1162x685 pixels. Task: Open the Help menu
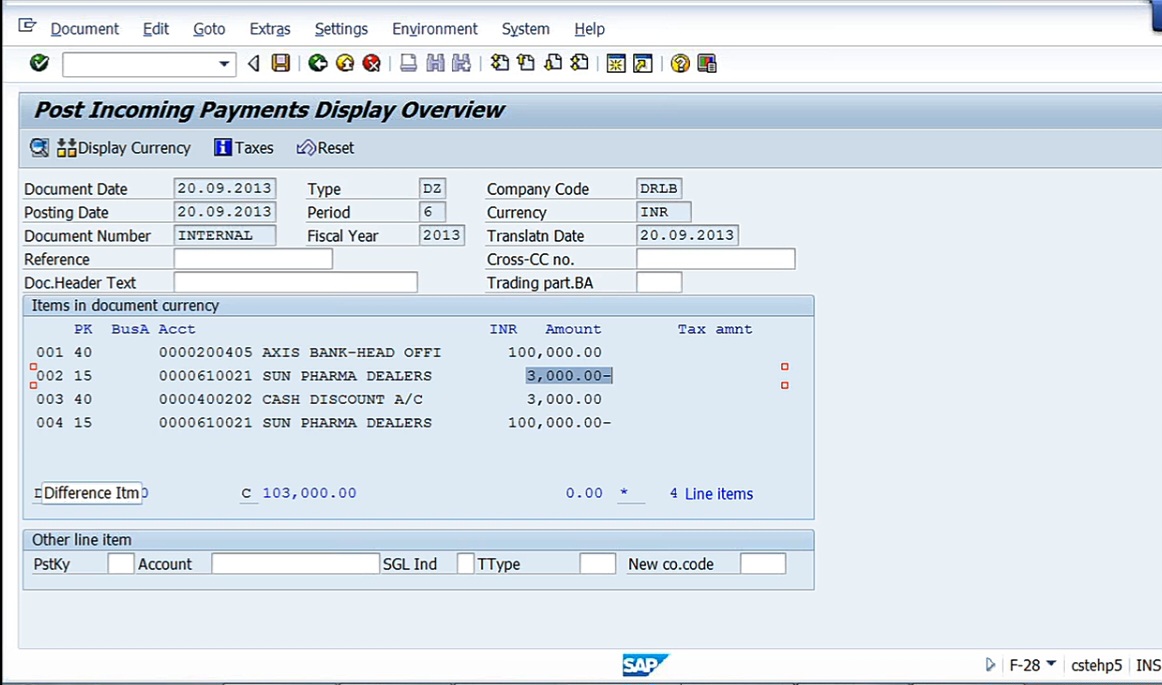coord(589,29)
